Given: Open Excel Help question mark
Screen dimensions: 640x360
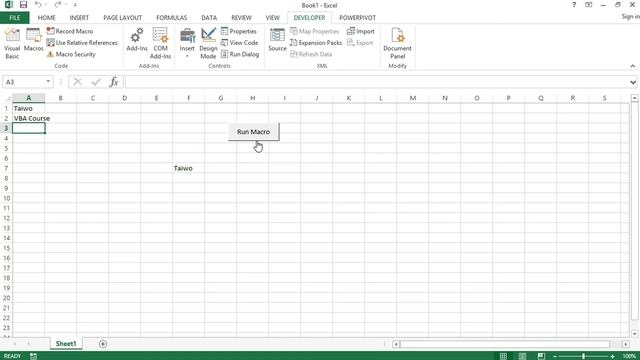Looking at the screenshot, I should pyautogui.click(x=574, y=5).
